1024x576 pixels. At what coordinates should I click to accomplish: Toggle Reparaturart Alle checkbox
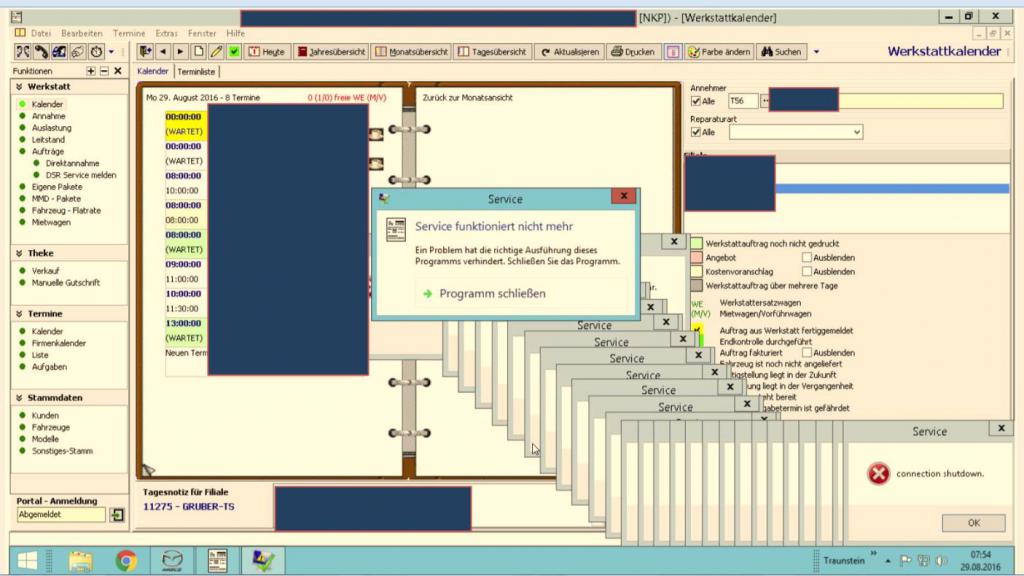tap(696, 132)
